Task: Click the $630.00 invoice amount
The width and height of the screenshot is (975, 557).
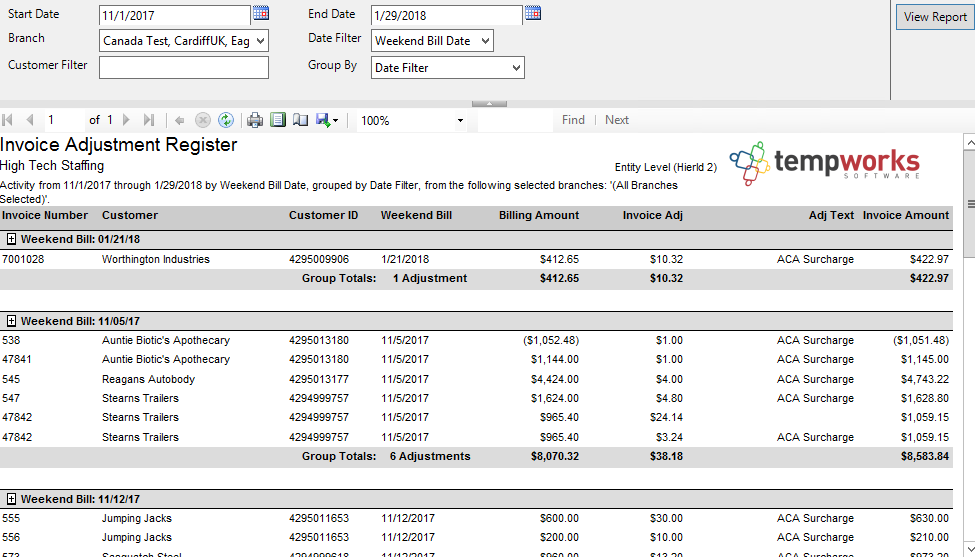Action: click(930, 518)
